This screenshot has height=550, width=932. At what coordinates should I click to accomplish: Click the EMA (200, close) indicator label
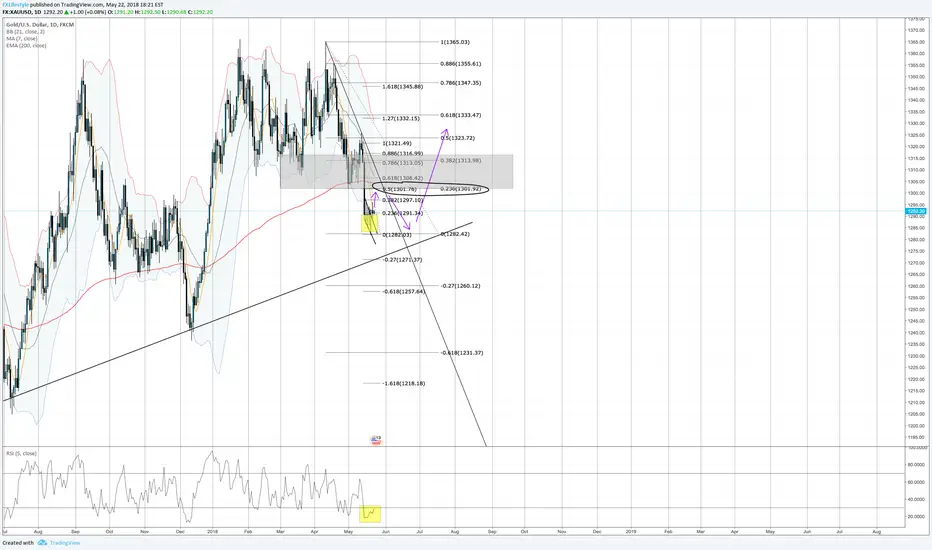pos(26,45)
